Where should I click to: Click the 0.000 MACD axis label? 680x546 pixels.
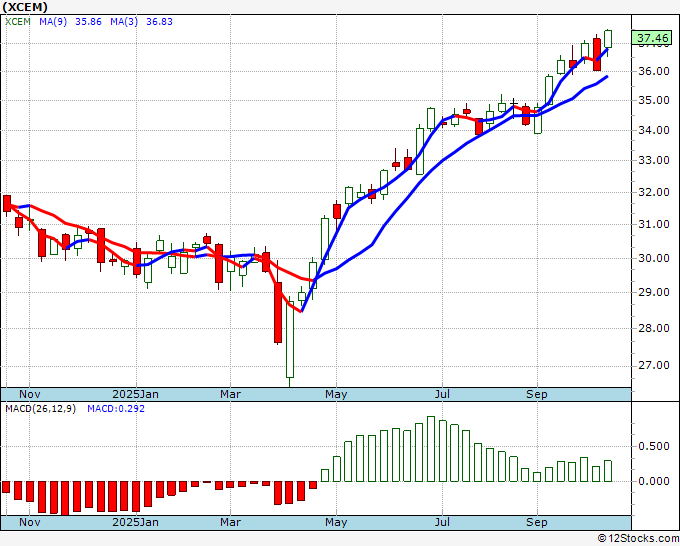point(654,481)
